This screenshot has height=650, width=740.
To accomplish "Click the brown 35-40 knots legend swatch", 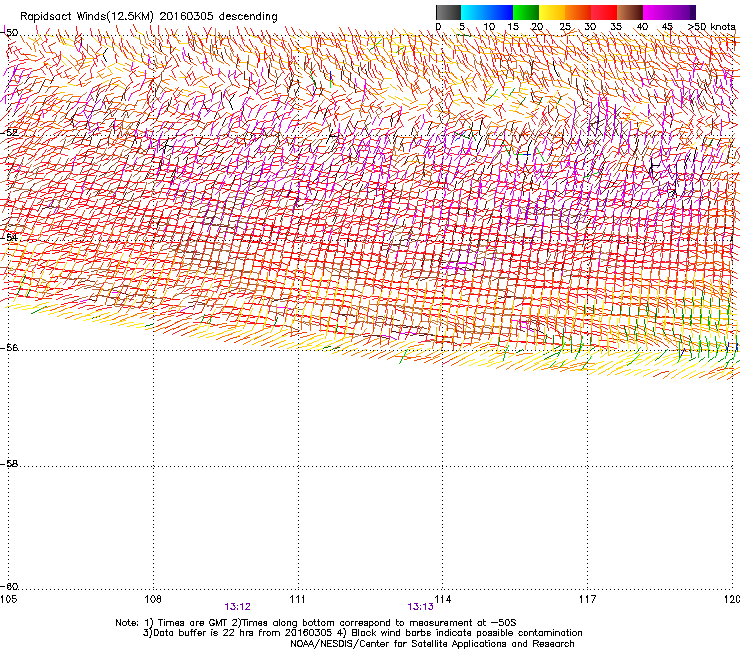I will (x=630, y=12).
